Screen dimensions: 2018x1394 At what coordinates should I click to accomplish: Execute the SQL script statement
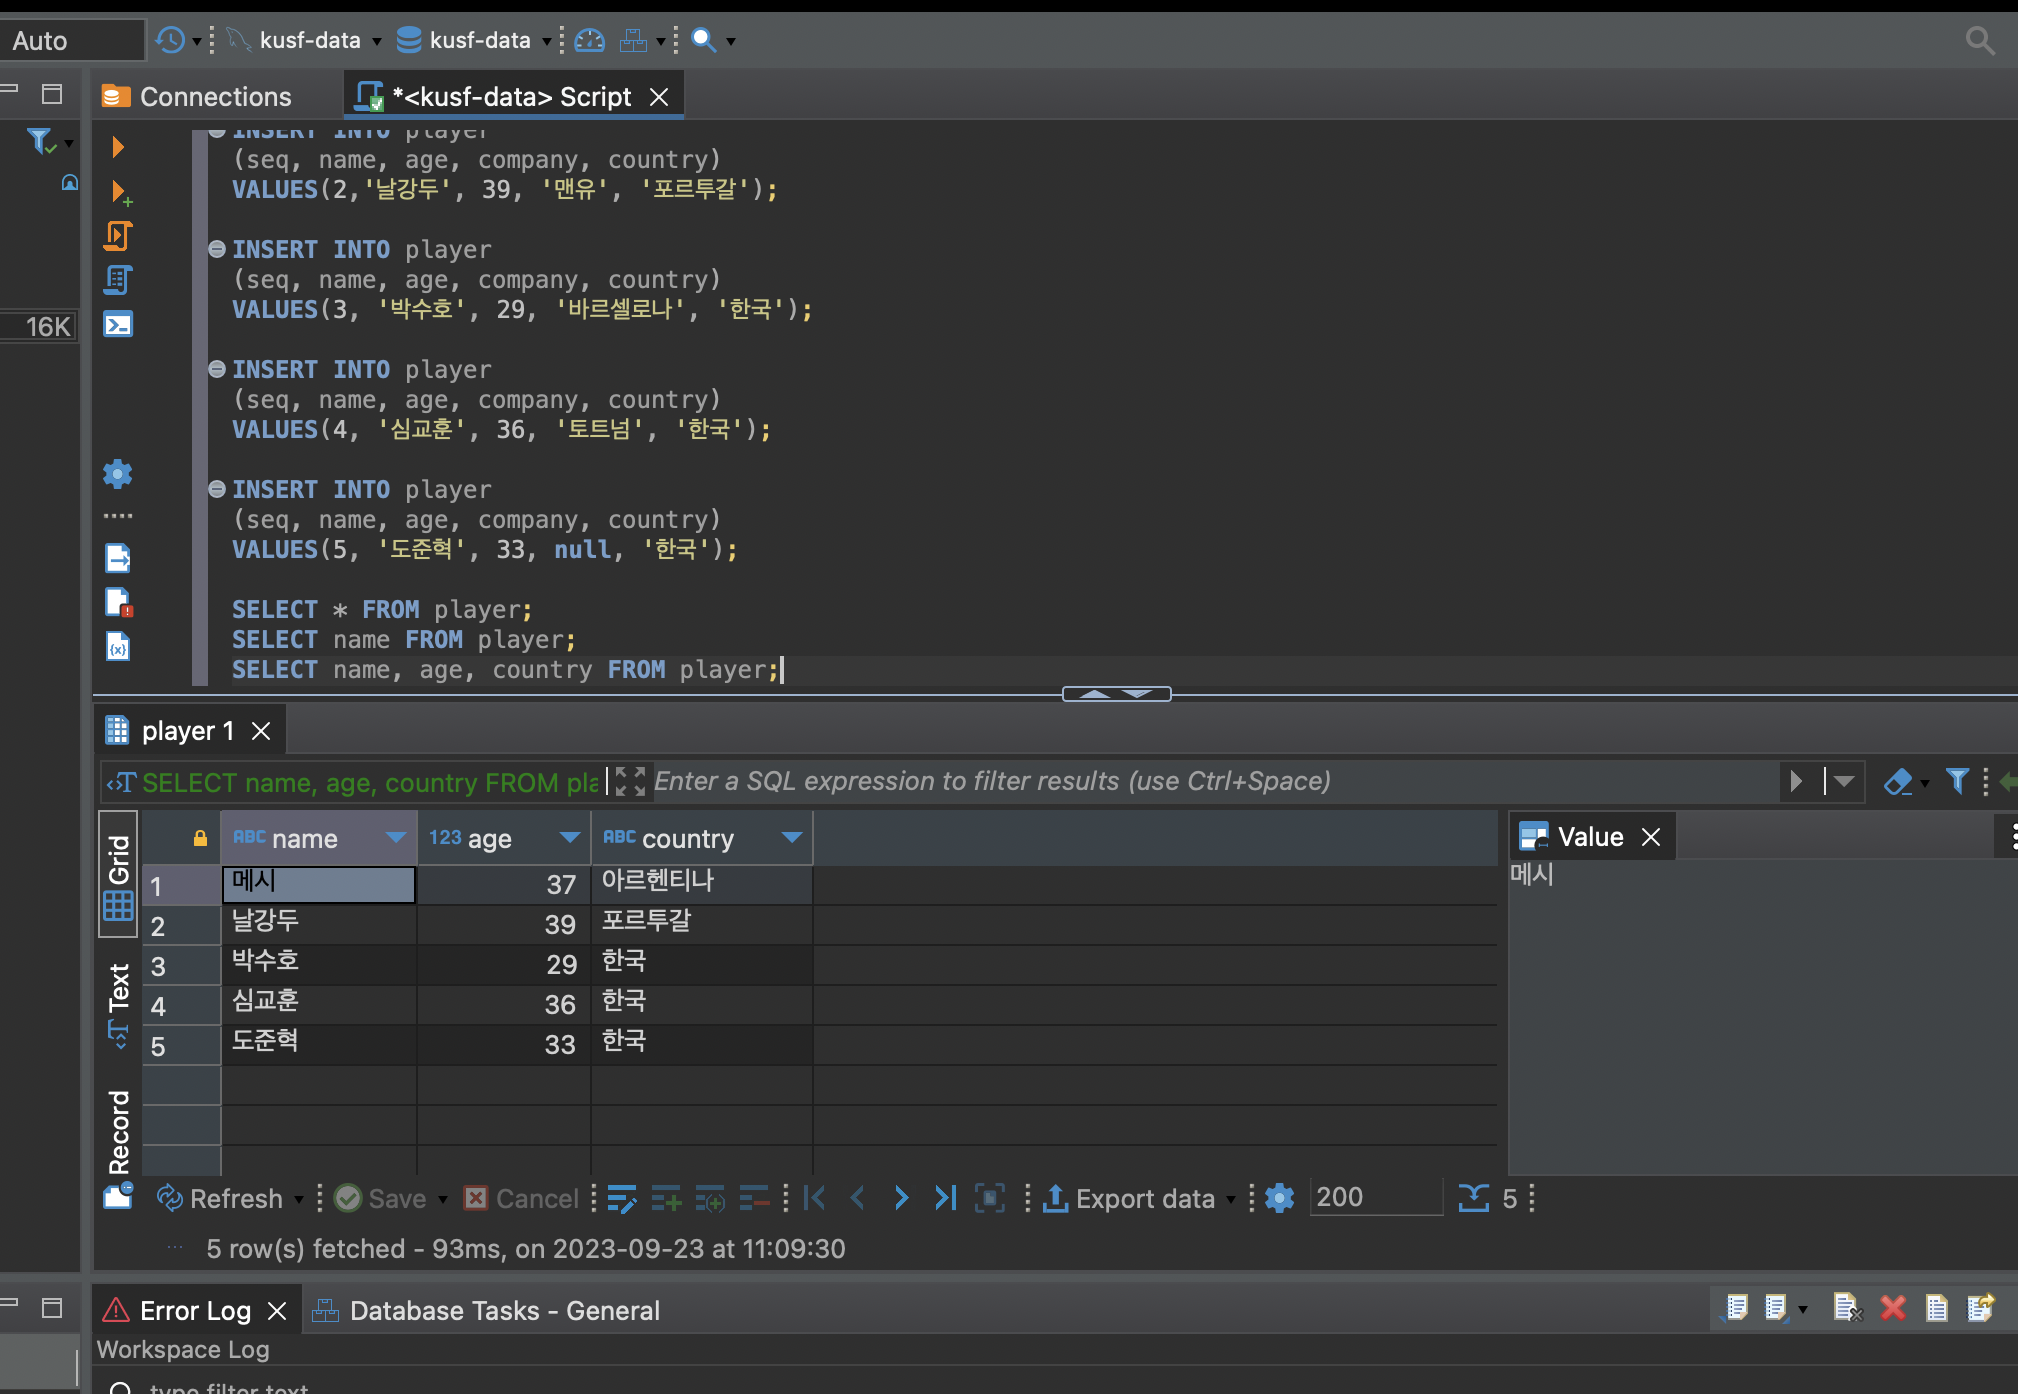pos(118,147)
